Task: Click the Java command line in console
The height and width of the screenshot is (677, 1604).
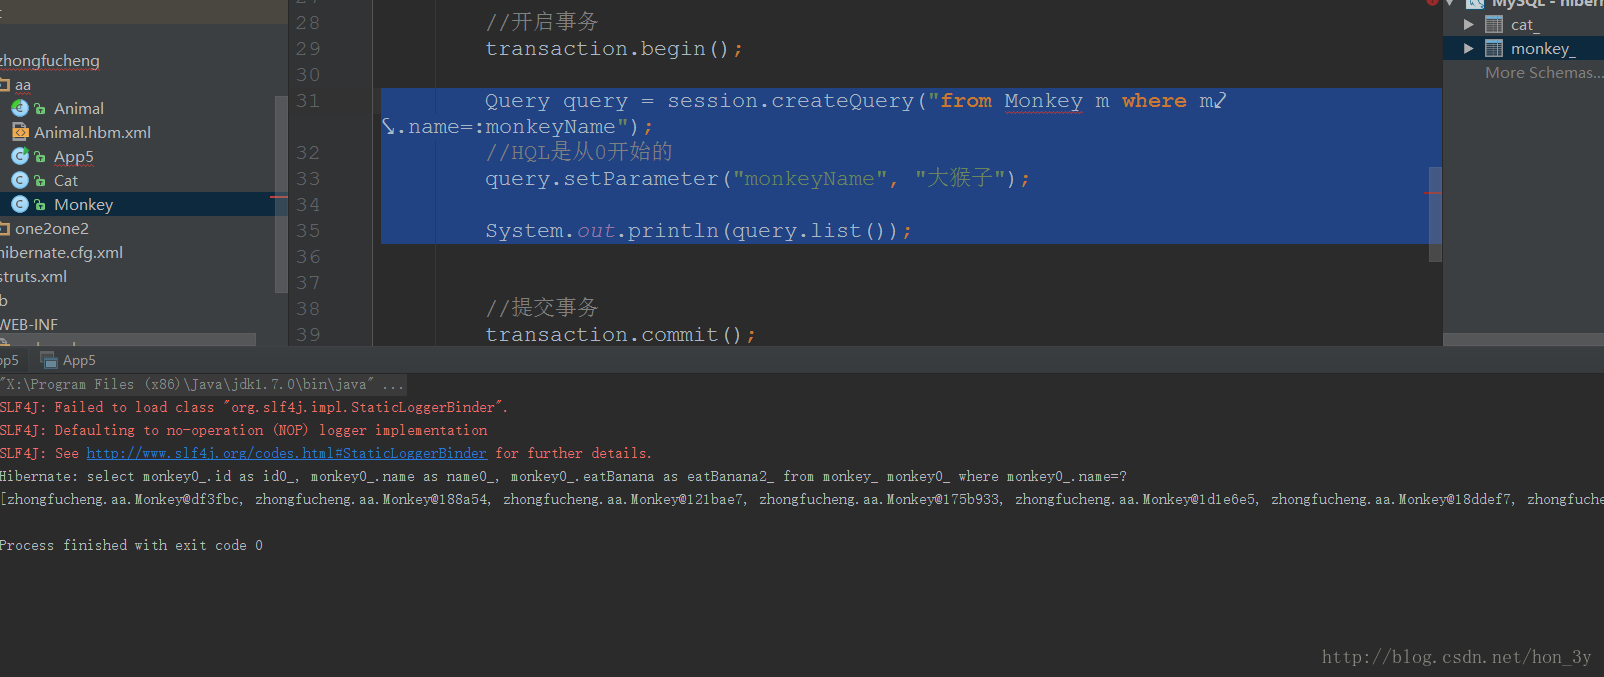Action: (202, 384)
